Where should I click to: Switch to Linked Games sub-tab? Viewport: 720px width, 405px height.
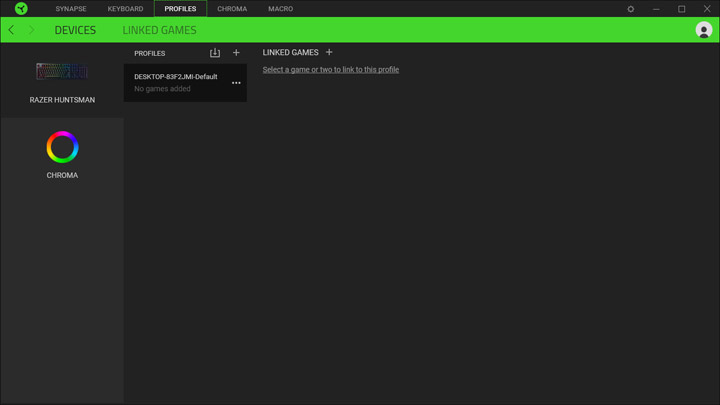[159, 30]
